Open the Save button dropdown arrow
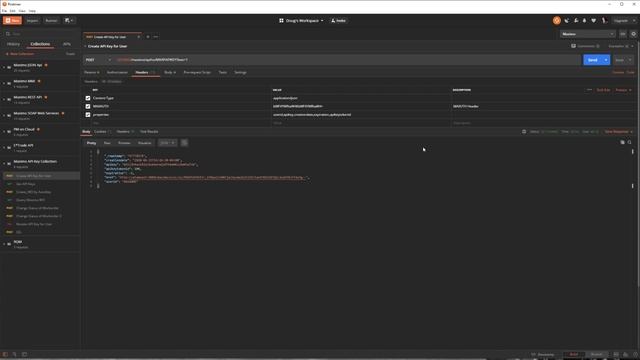The width and height of the screenshot is (640, 360). pos(630,60)
